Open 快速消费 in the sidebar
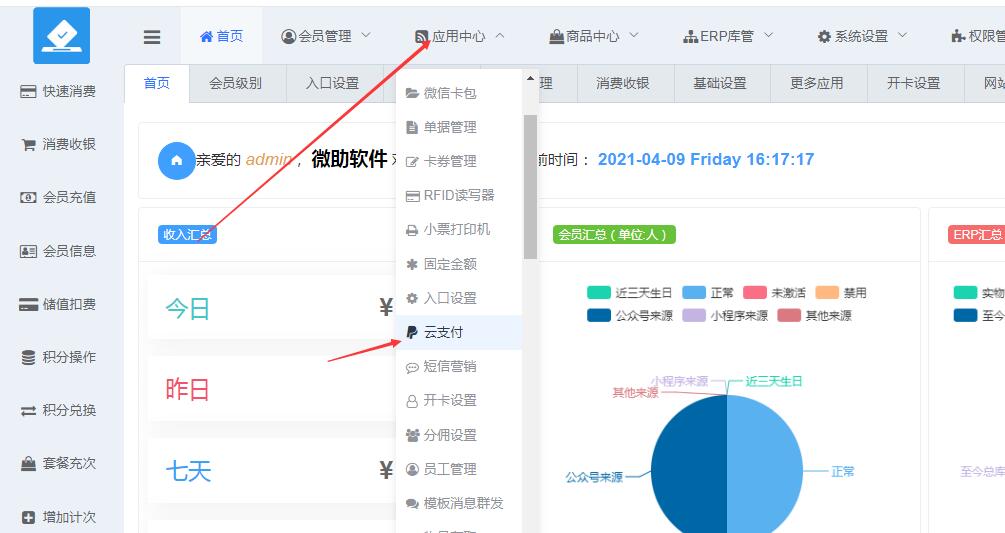The image size is (1005, 533). (59, 91)
